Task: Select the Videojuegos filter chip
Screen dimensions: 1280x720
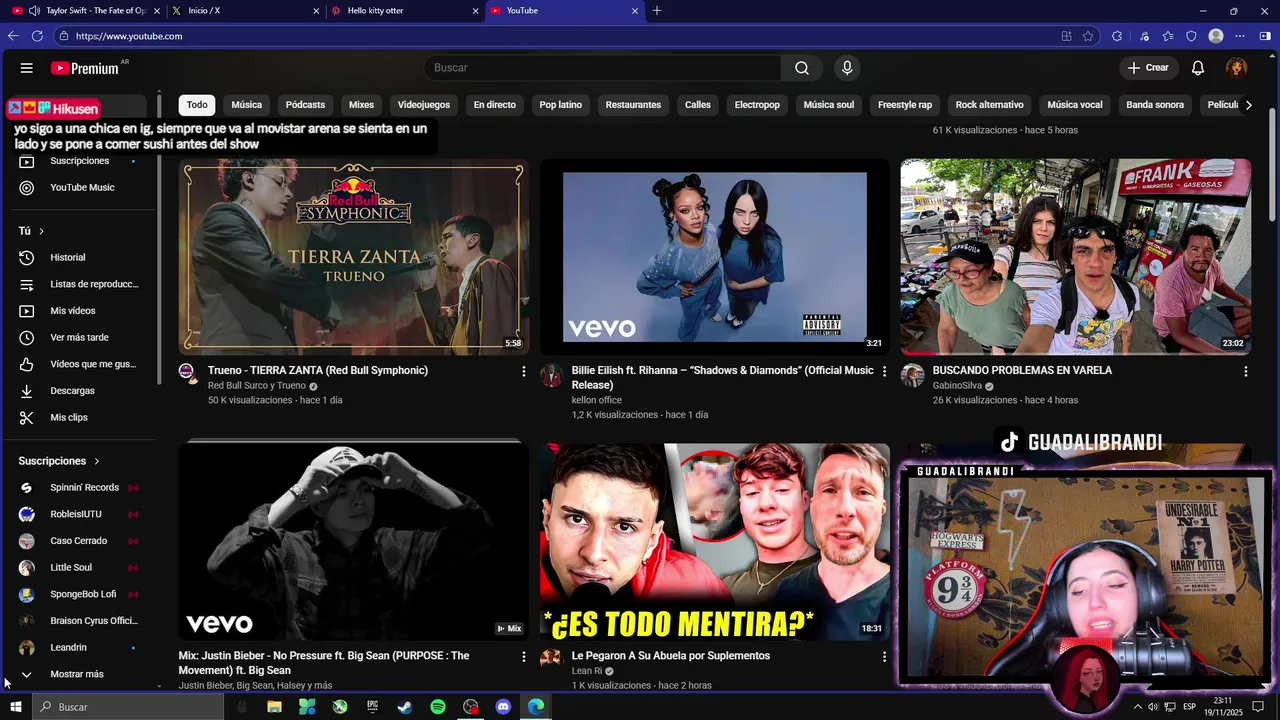Action: coord(424,105)
